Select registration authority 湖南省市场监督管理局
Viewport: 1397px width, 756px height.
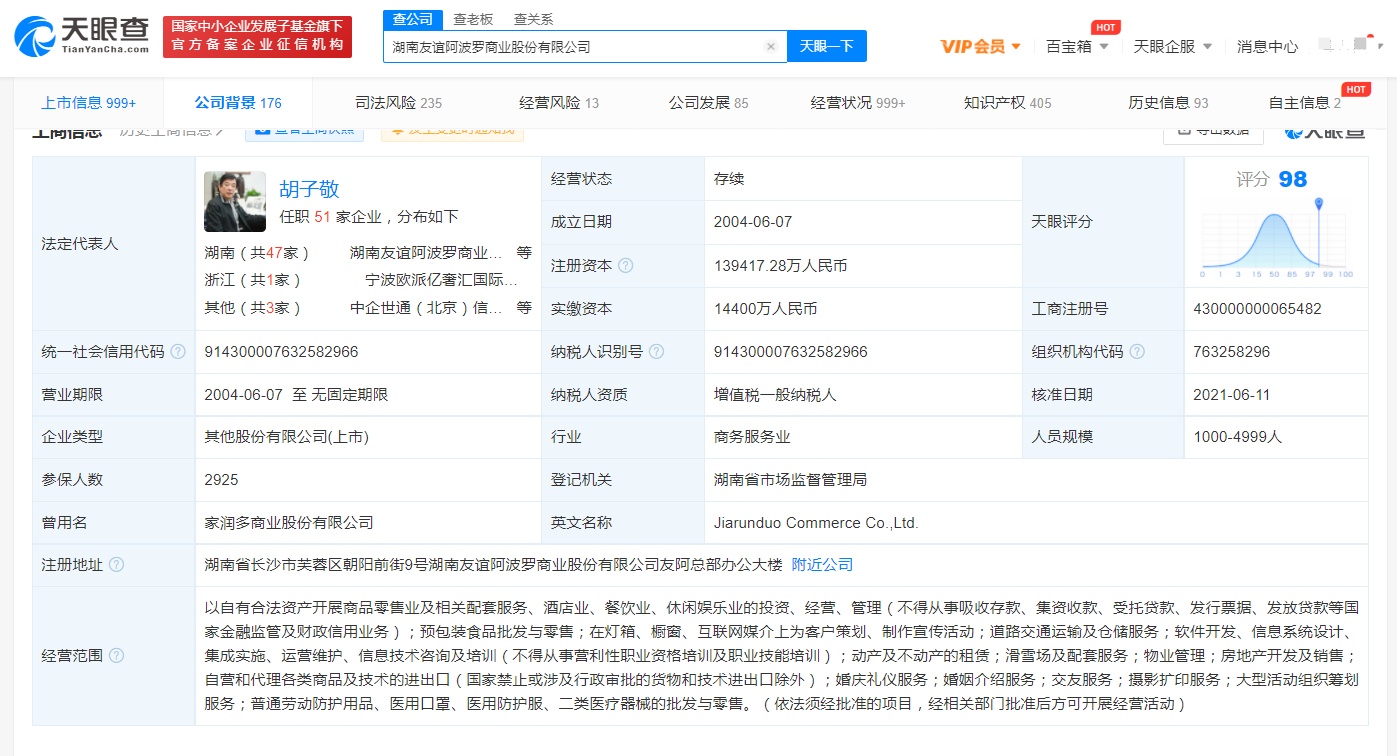tap(790, 480)
